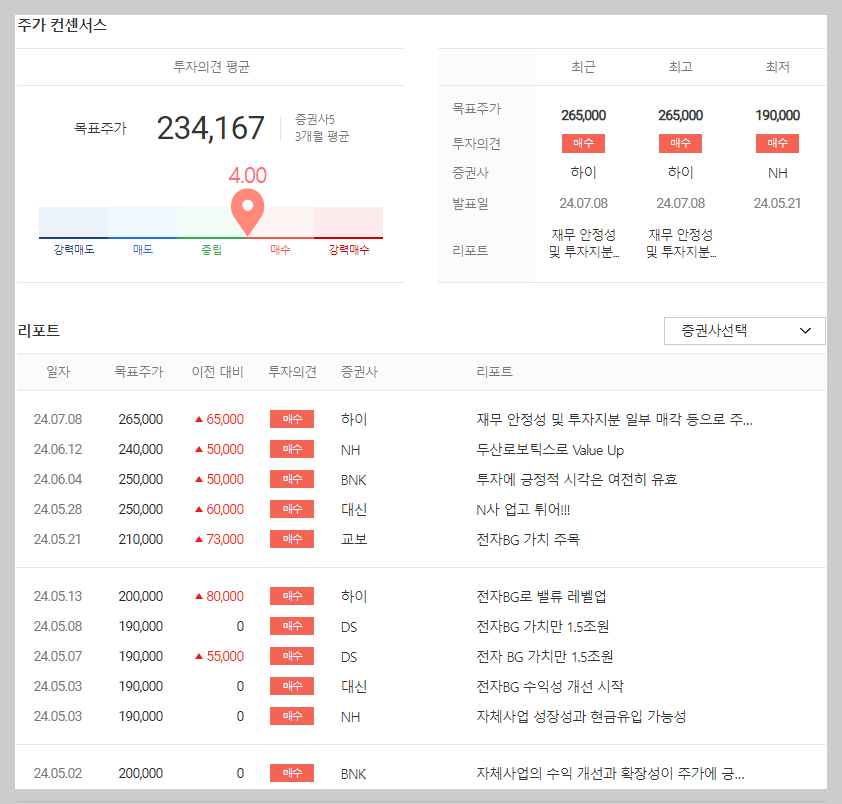Image resolution: width=842 pixels, height=804 pixels.
Task: Click the 매수 badge under the 최고 column
Action: pyautogui.click(x=681, y=142)
